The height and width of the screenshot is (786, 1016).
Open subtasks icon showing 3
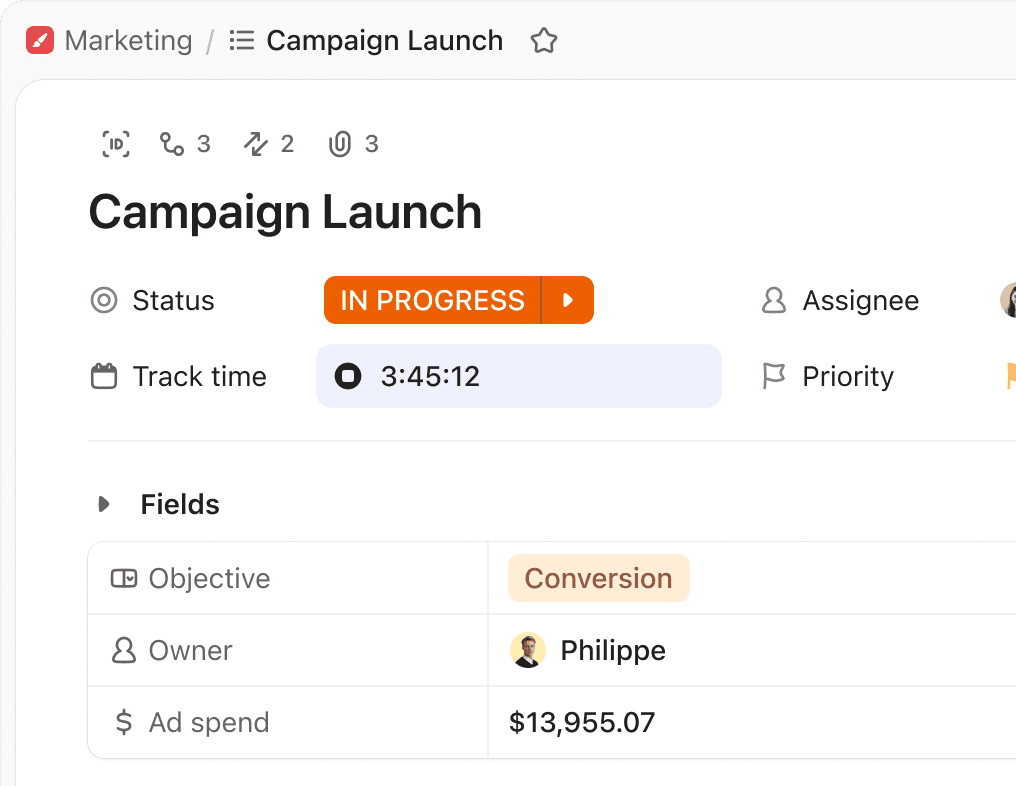[x=185, y=144]
